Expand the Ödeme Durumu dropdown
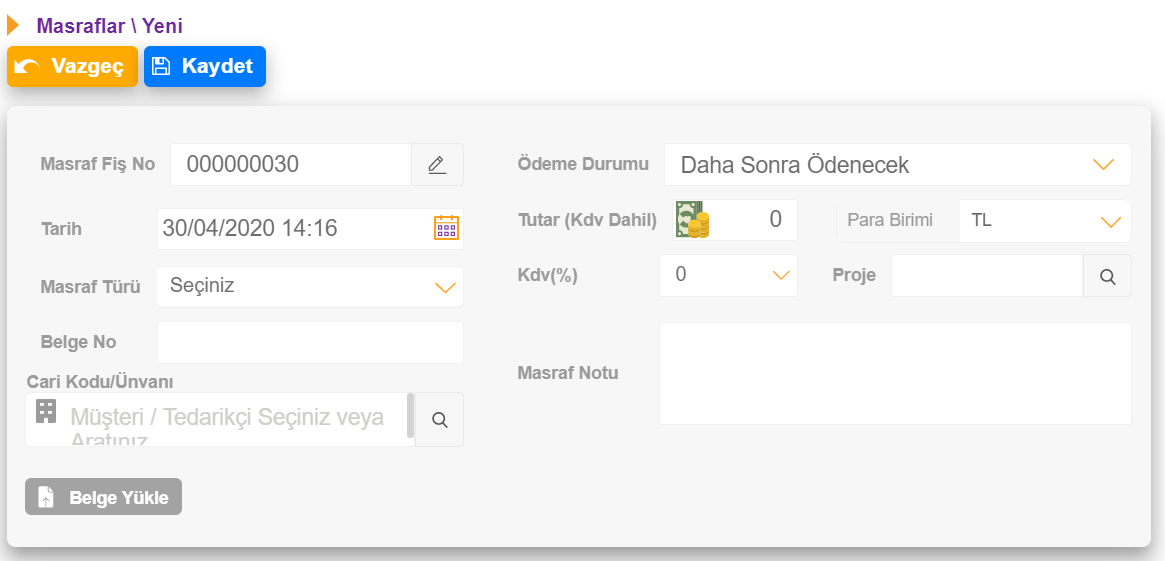 click(898, 164)
